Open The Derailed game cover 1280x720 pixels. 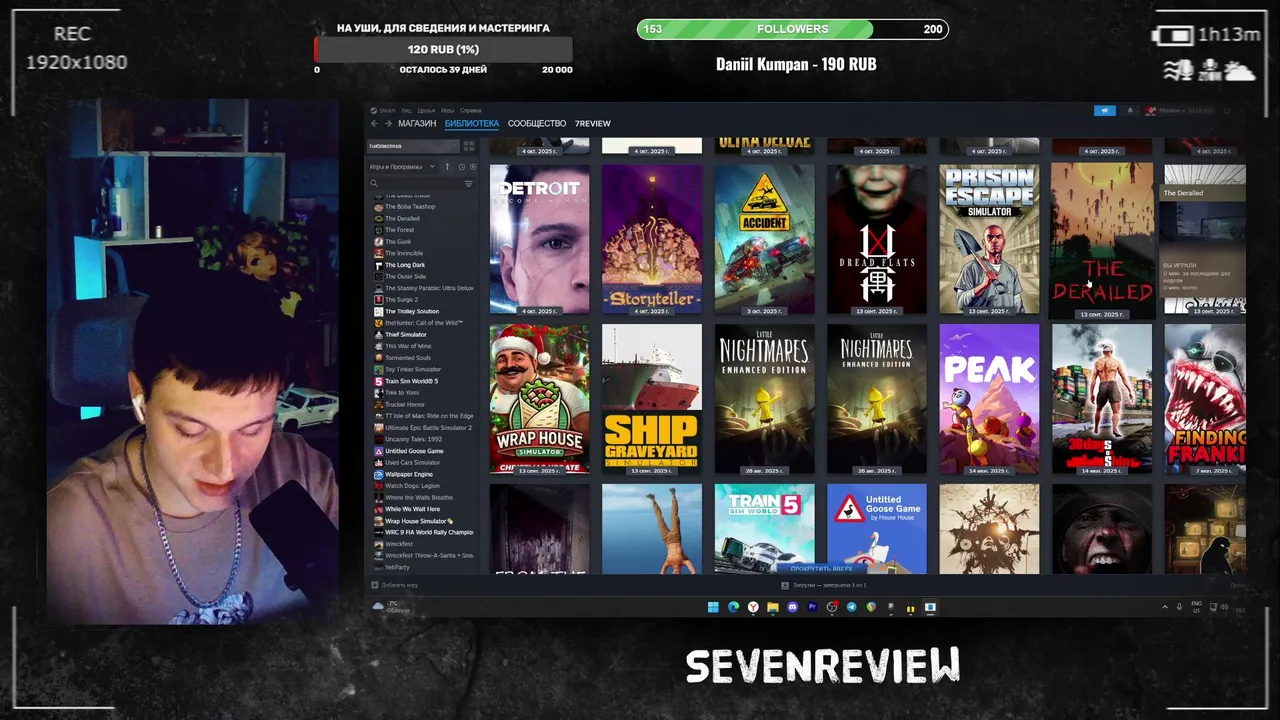(1102, 240)
